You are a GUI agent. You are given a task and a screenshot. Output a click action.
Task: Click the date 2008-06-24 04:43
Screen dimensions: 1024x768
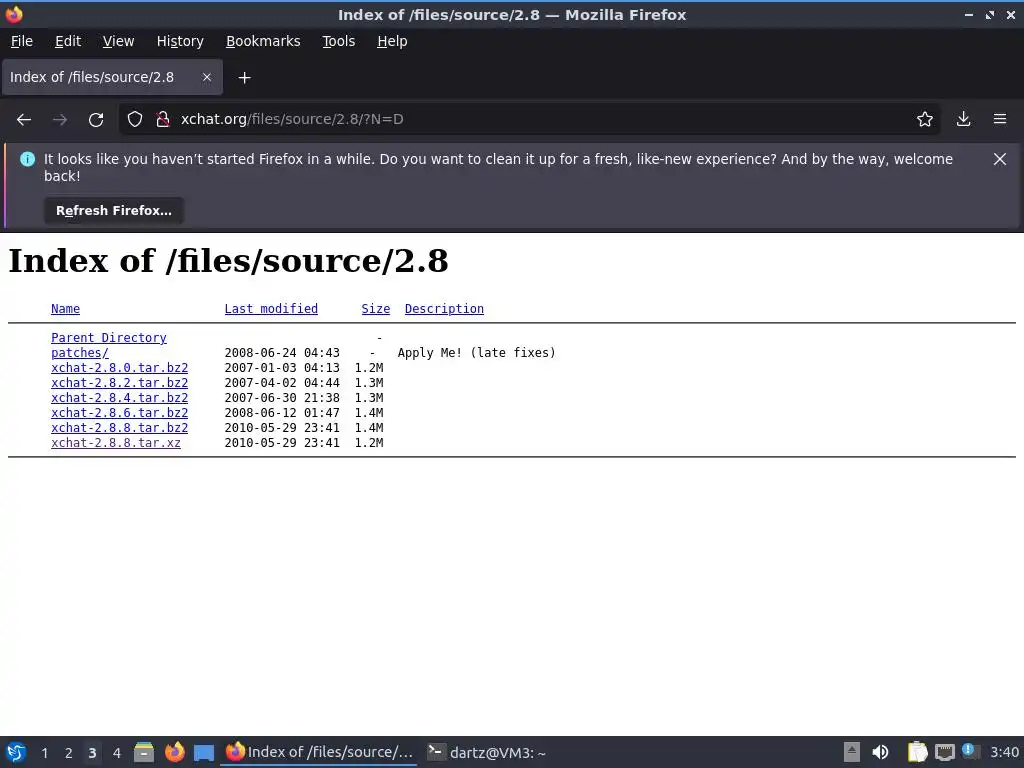(282, 353)
